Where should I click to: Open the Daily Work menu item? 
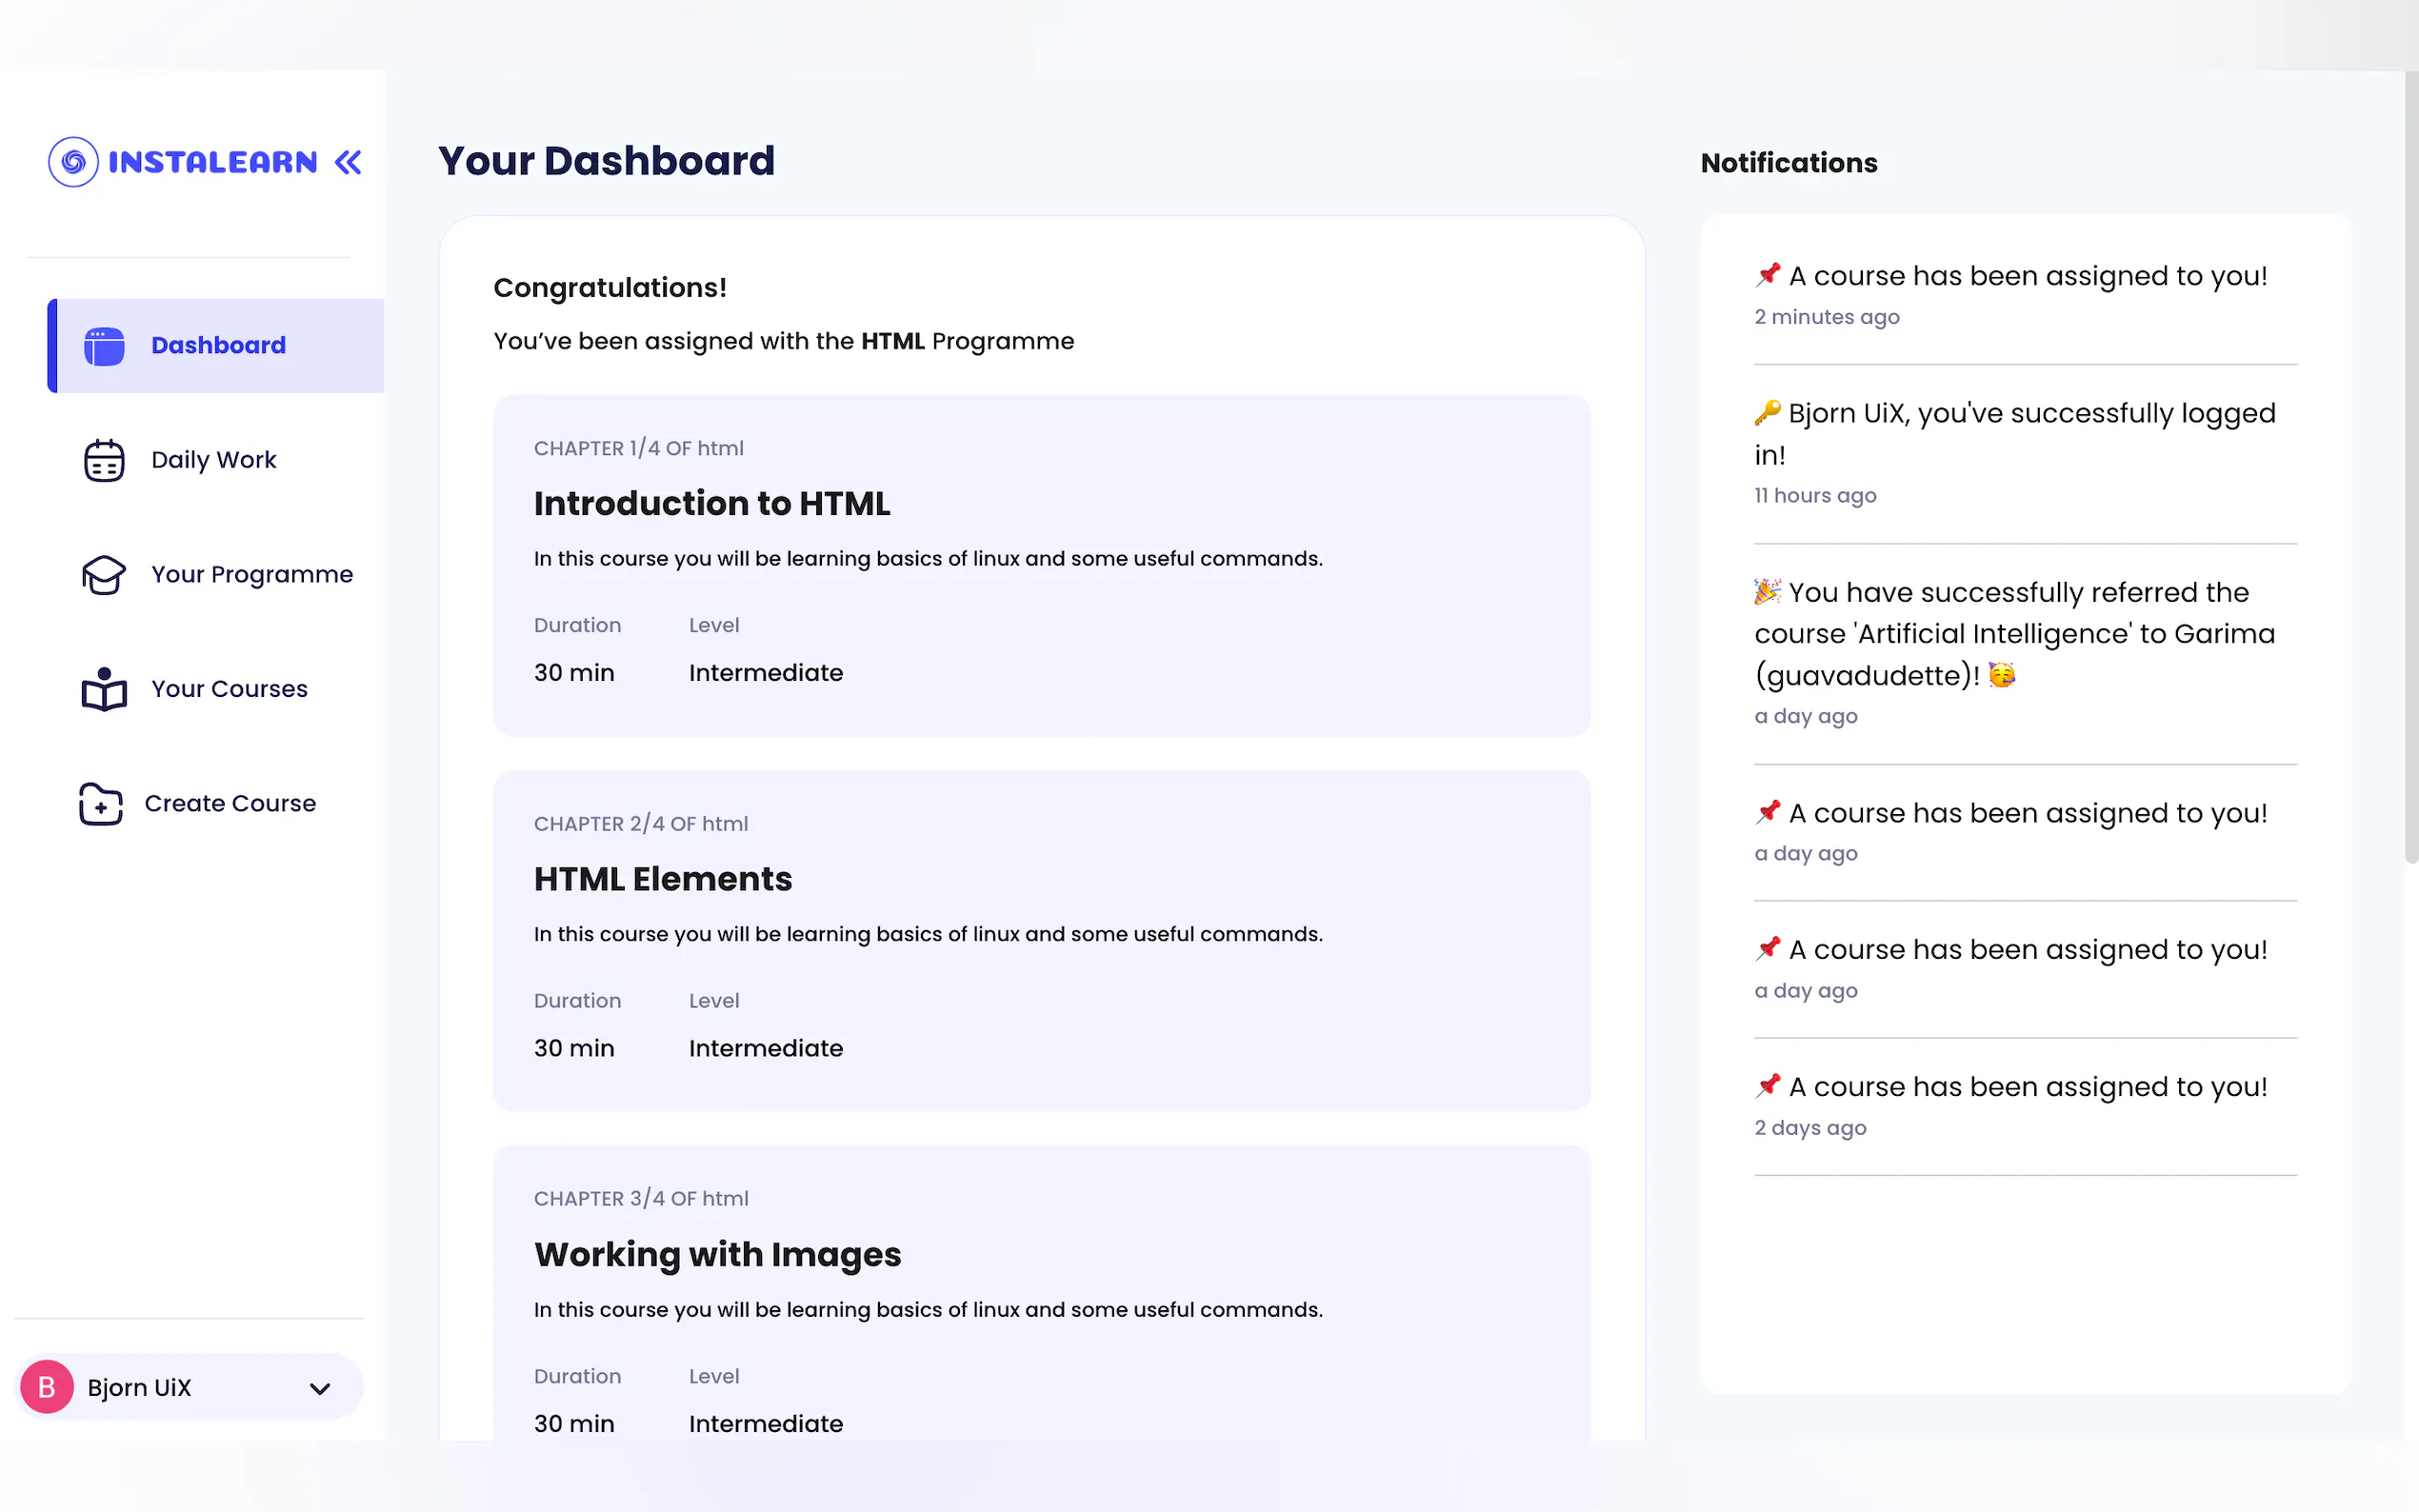point(214,460)
